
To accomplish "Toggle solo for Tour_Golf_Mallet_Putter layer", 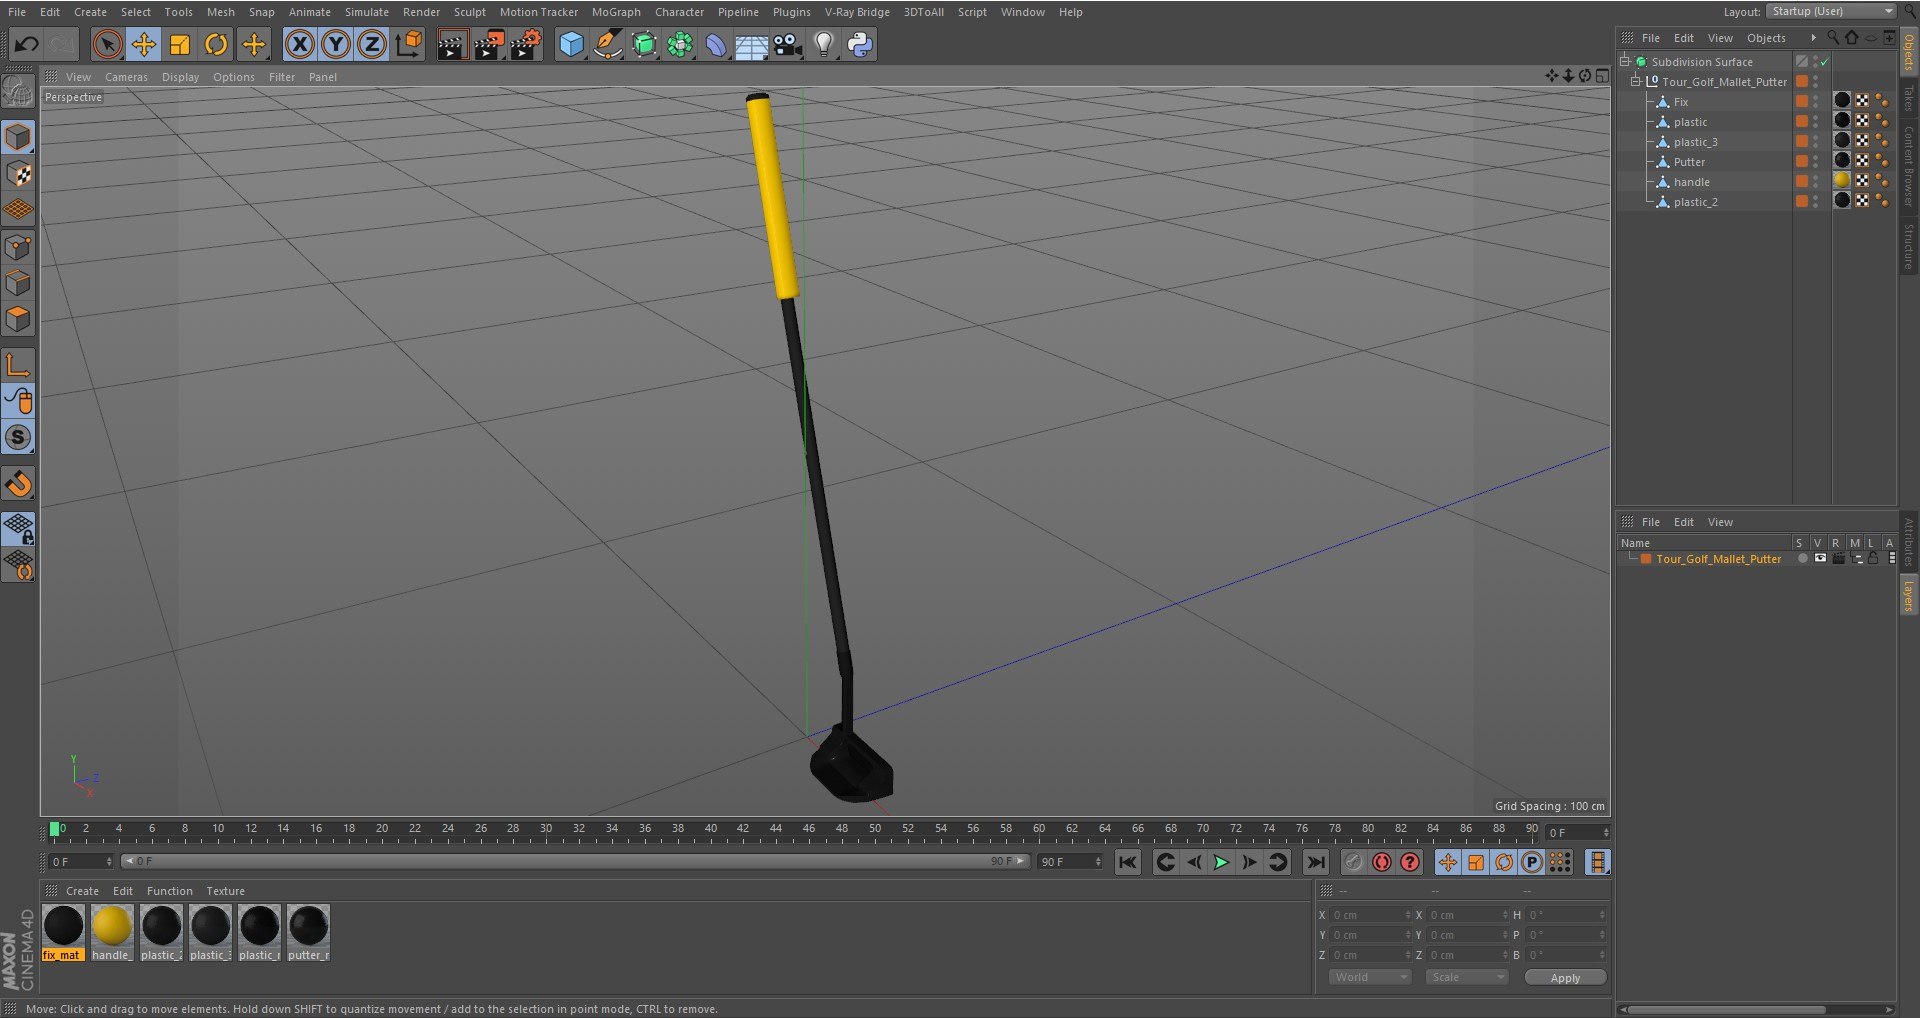I will tap(1802, 559).
